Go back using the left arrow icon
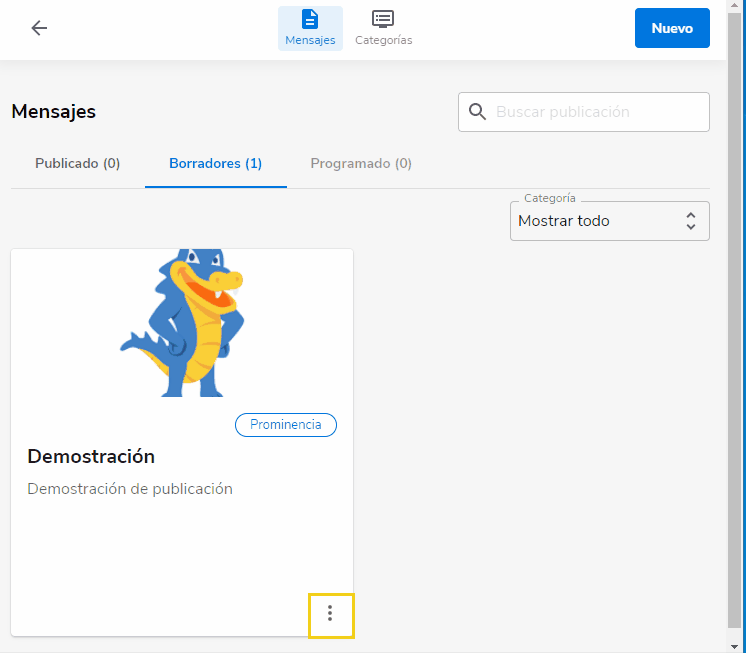 pos(39,28)
